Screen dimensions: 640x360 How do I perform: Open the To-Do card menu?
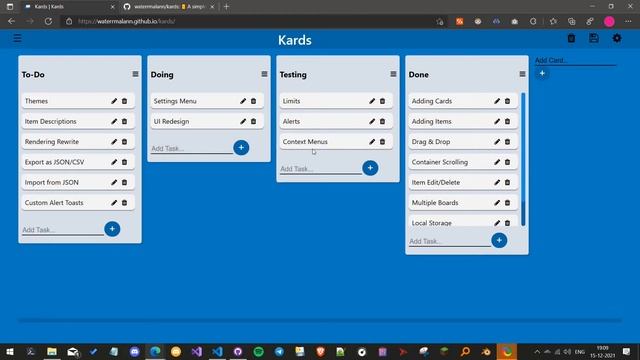[x=136, y=74]
